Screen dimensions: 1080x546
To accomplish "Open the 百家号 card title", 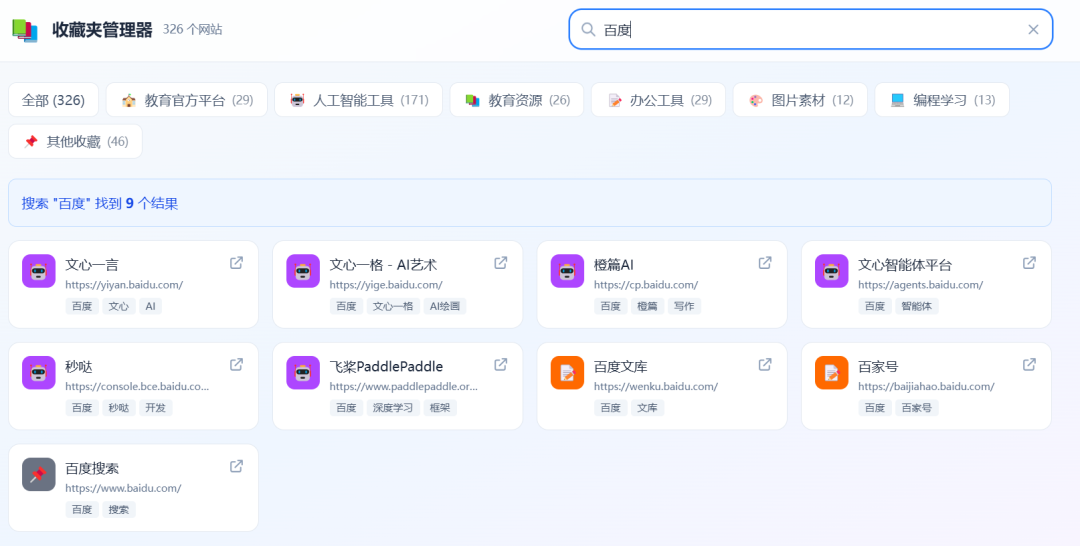I will [878, 367].
